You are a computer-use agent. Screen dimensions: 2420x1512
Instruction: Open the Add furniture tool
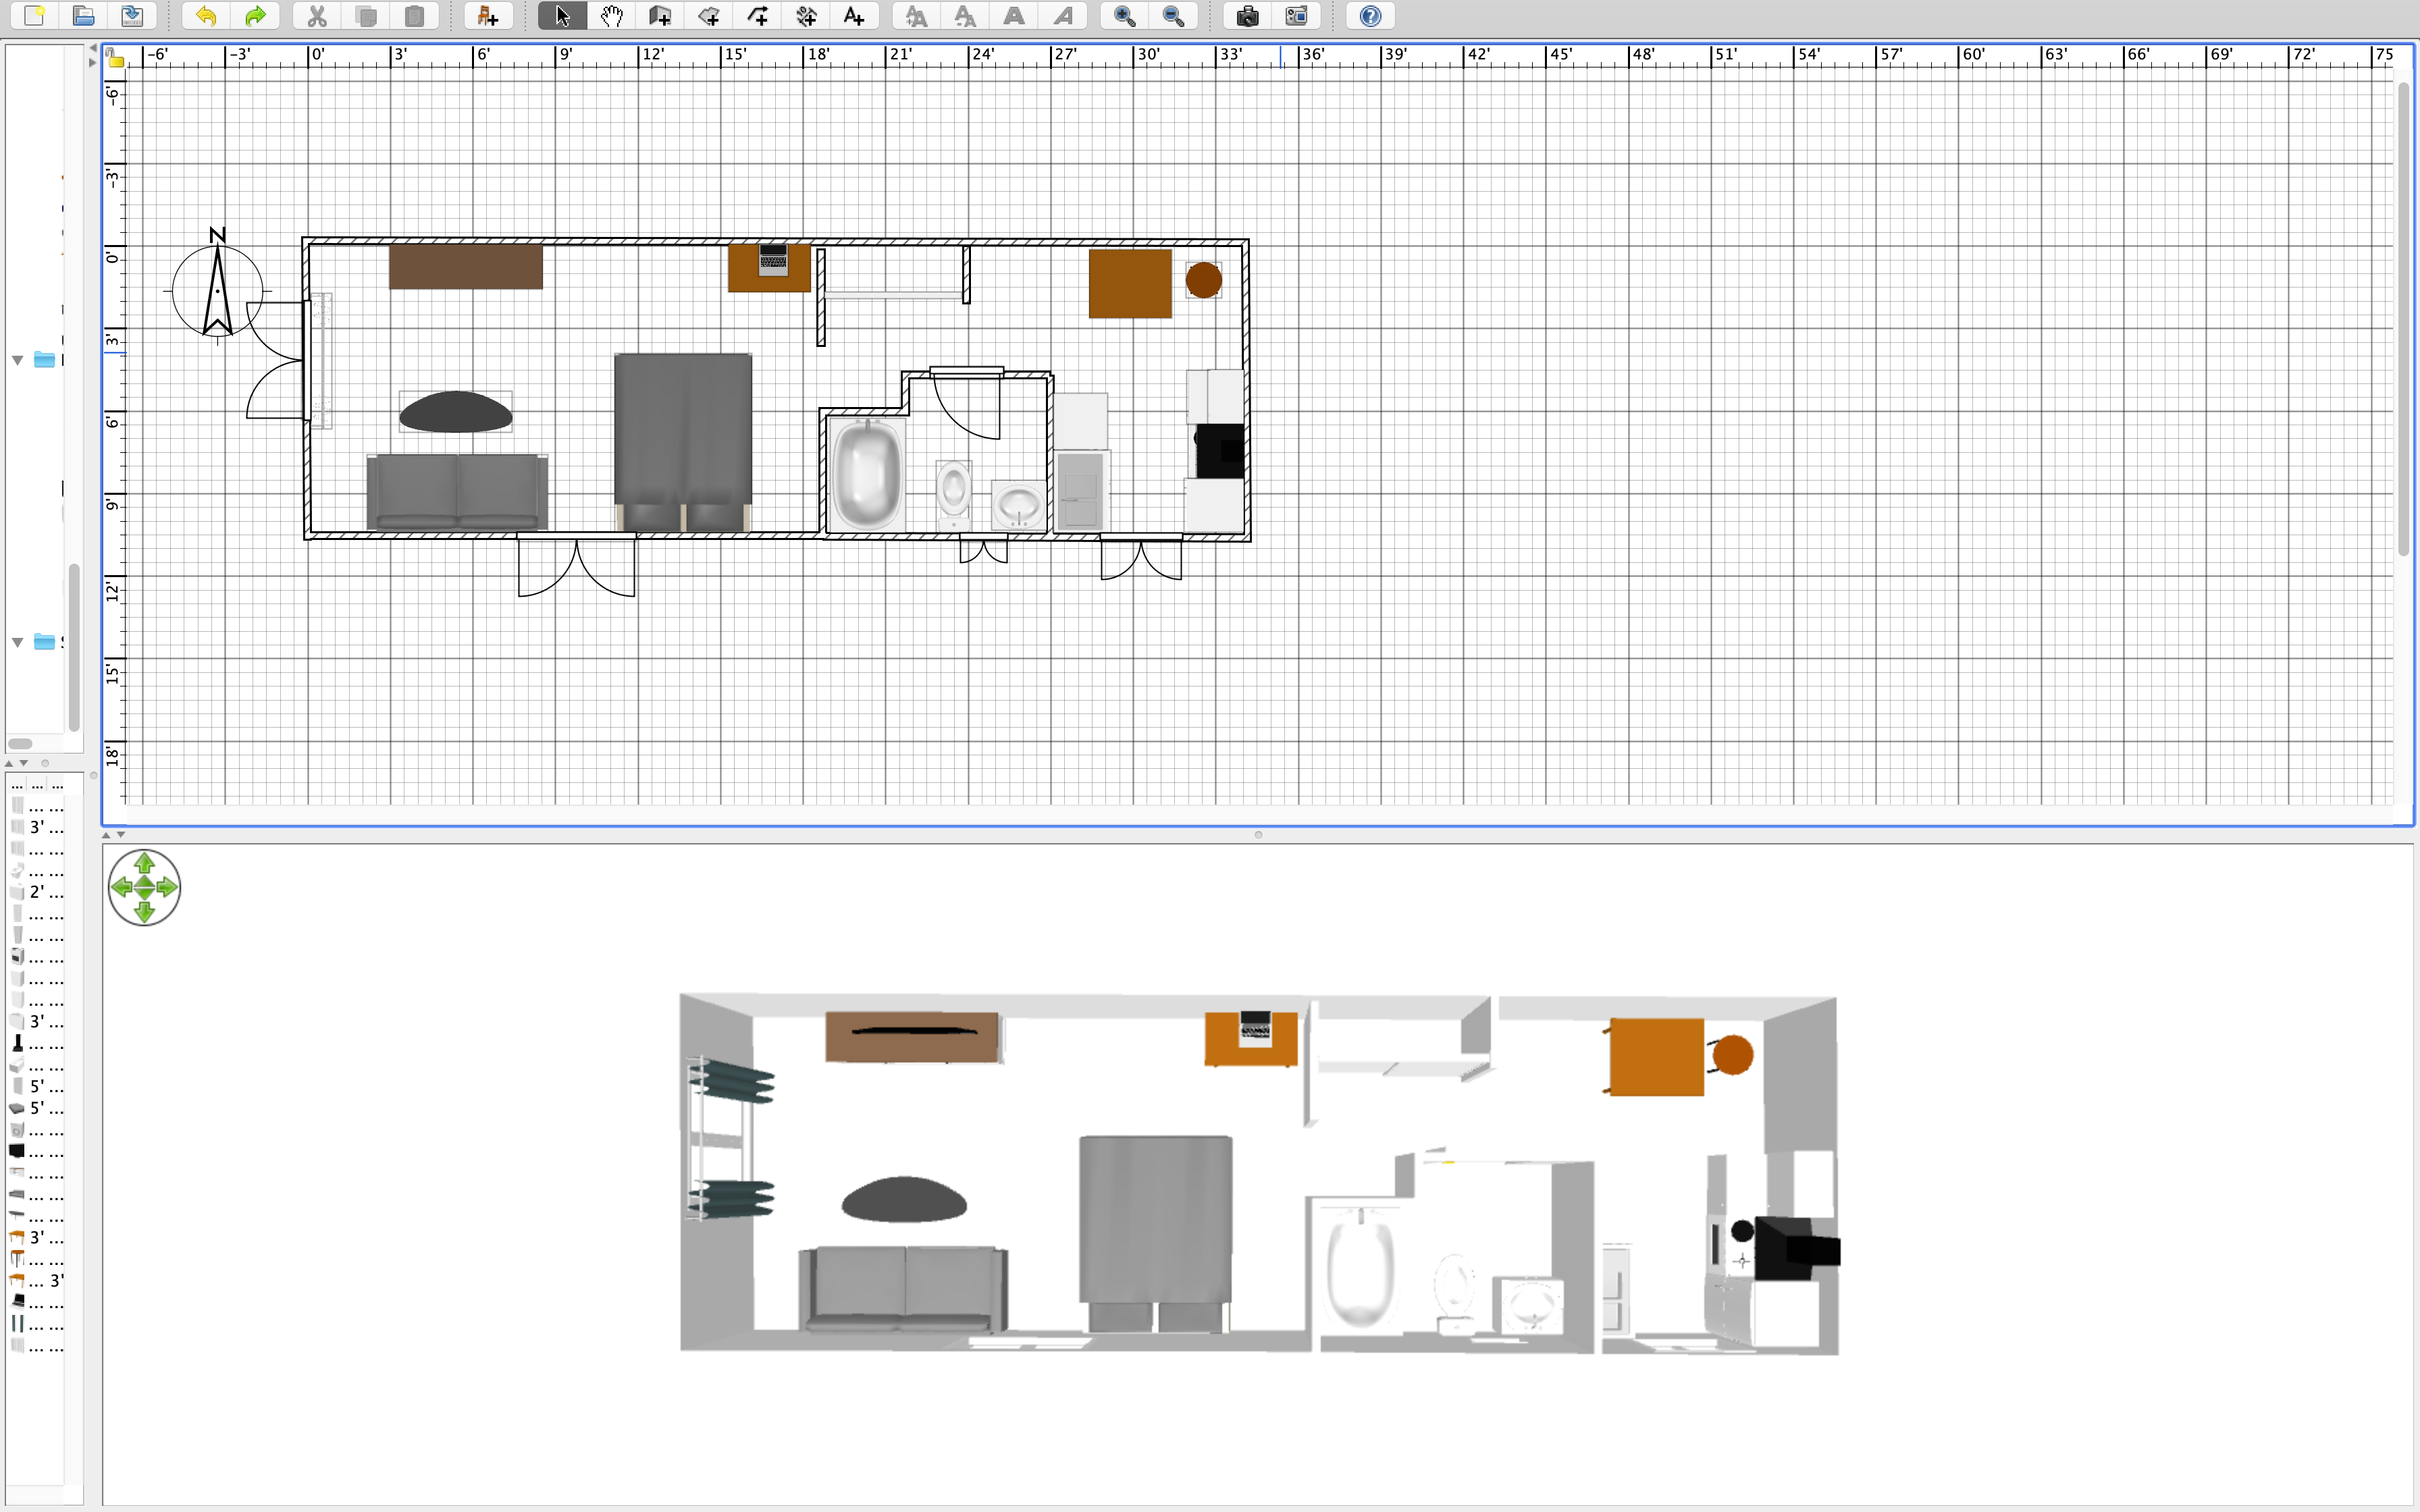click(x=487, y=16)
